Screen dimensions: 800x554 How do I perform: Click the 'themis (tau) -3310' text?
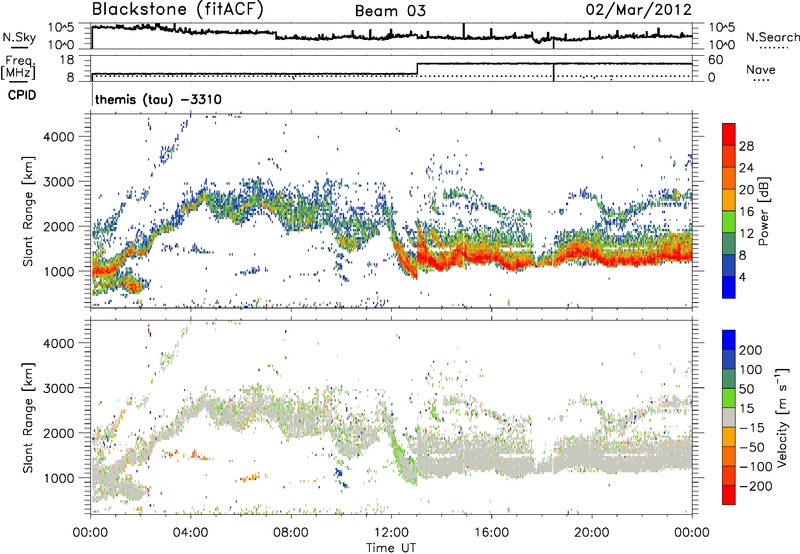pos(158,99)
